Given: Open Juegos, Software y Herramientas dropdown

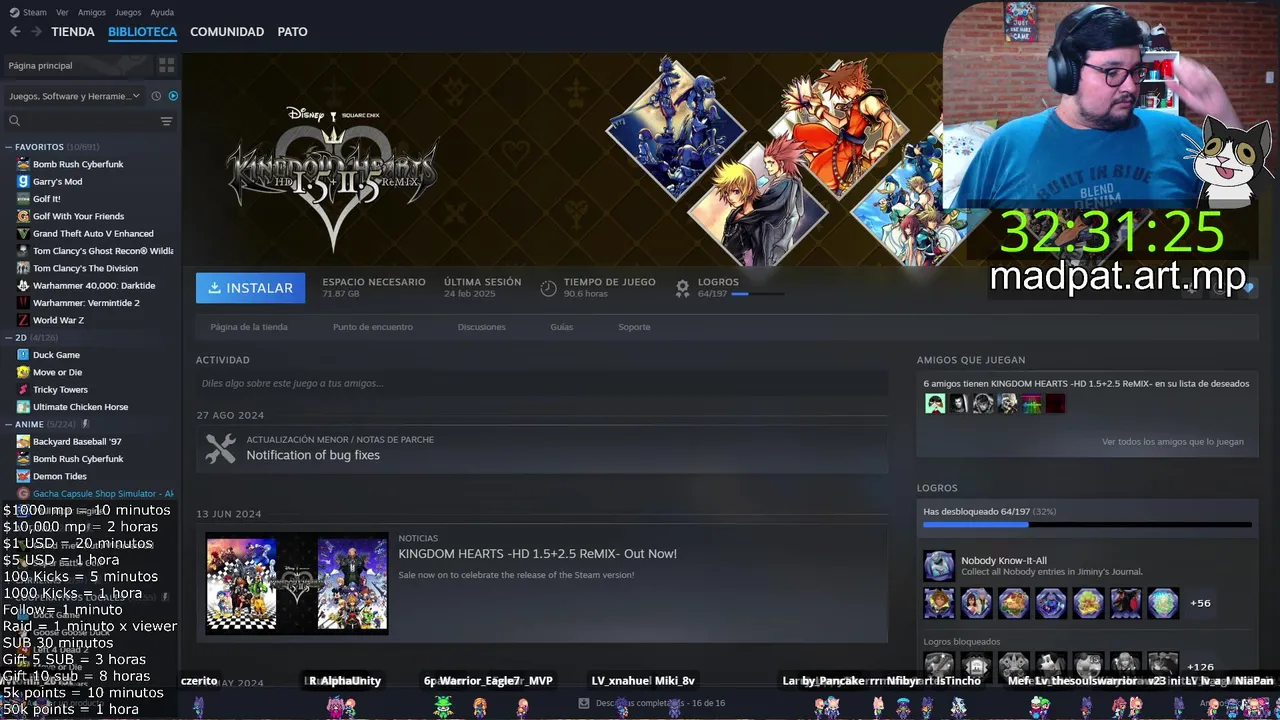Looking at the screenshot, I should click(75, 96).
